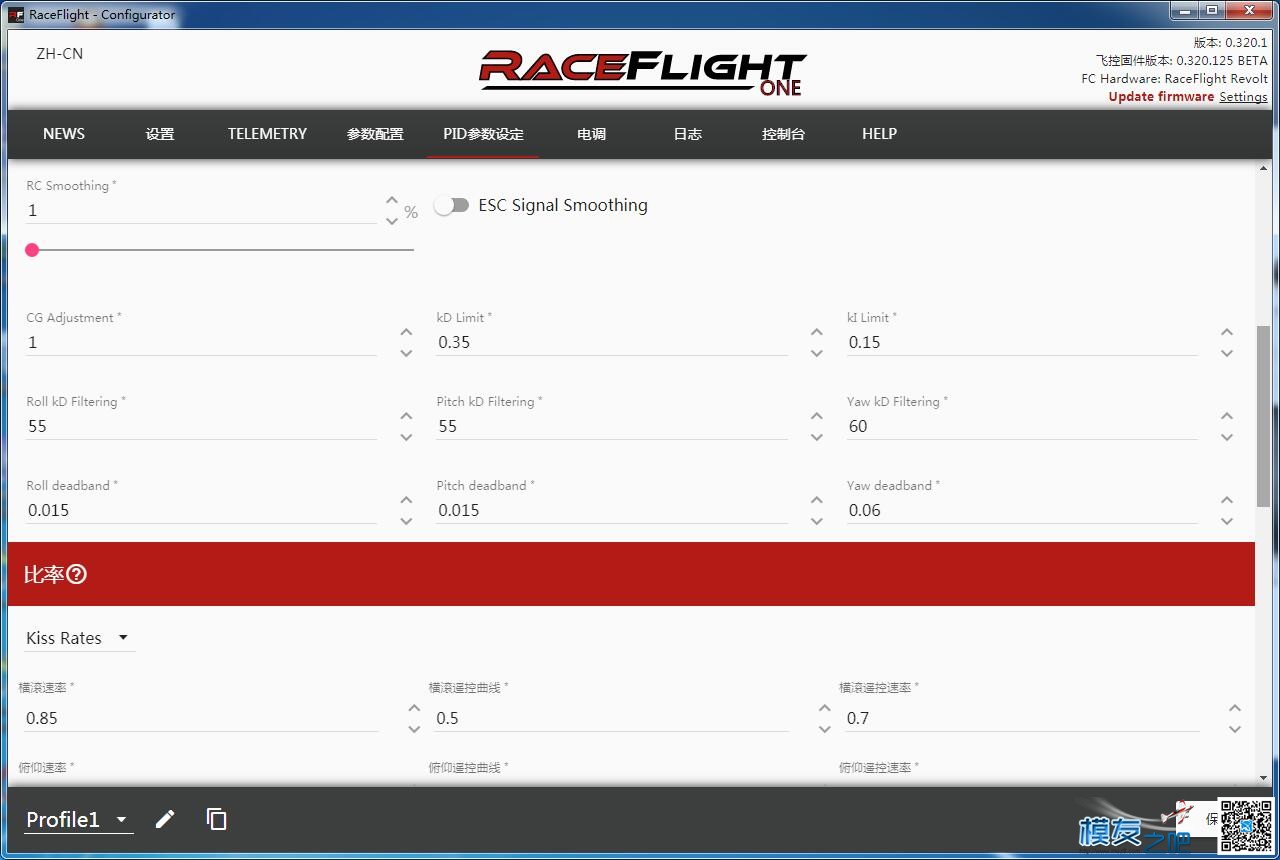Decrease 横滚遥控速率 value
This screenshot has height=860, width=1280.
coord(1235,728)
